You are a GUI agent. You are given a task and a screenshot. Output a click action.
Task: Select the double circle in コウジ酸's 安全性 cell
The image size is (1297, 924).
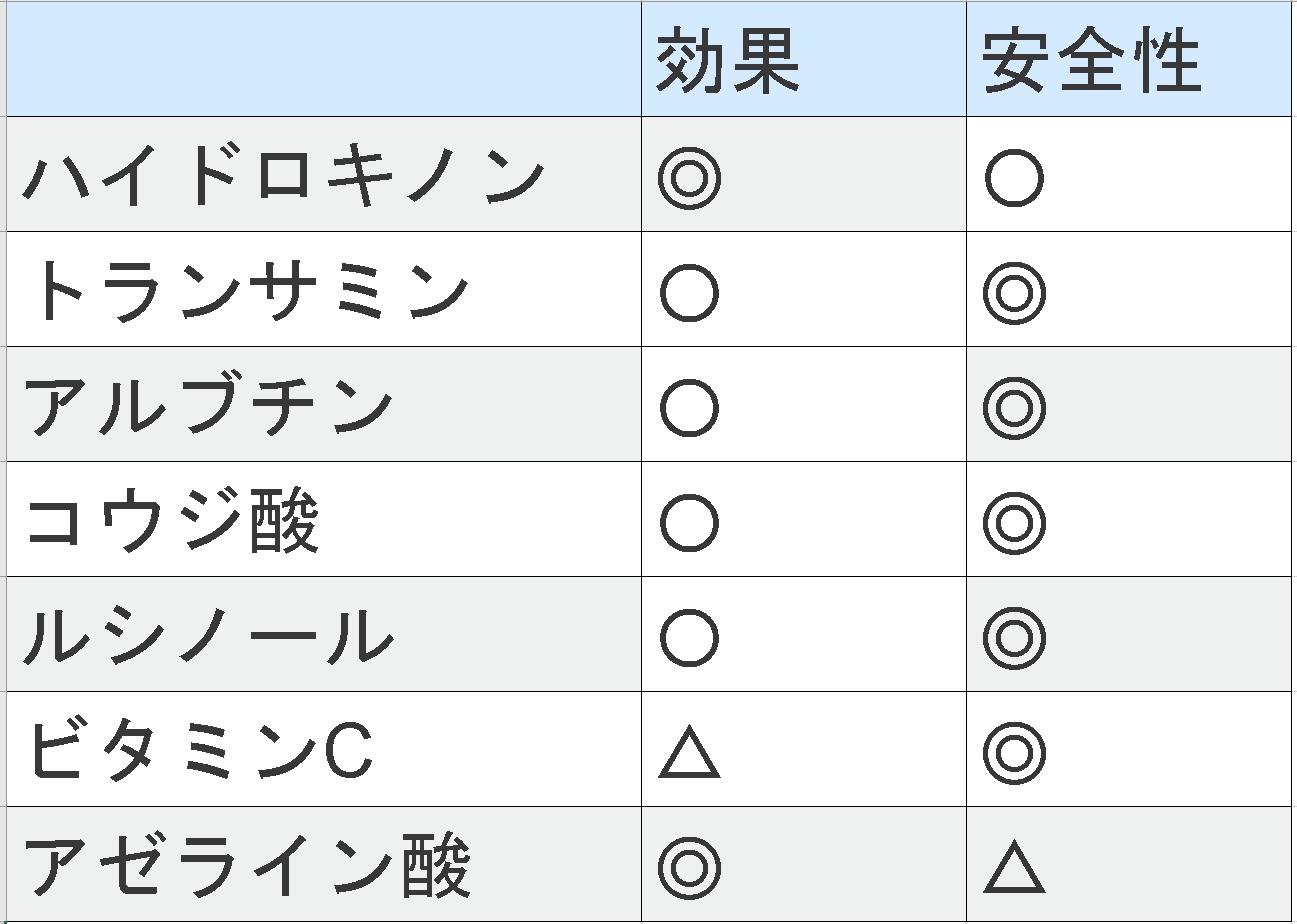pos(1014,523)
